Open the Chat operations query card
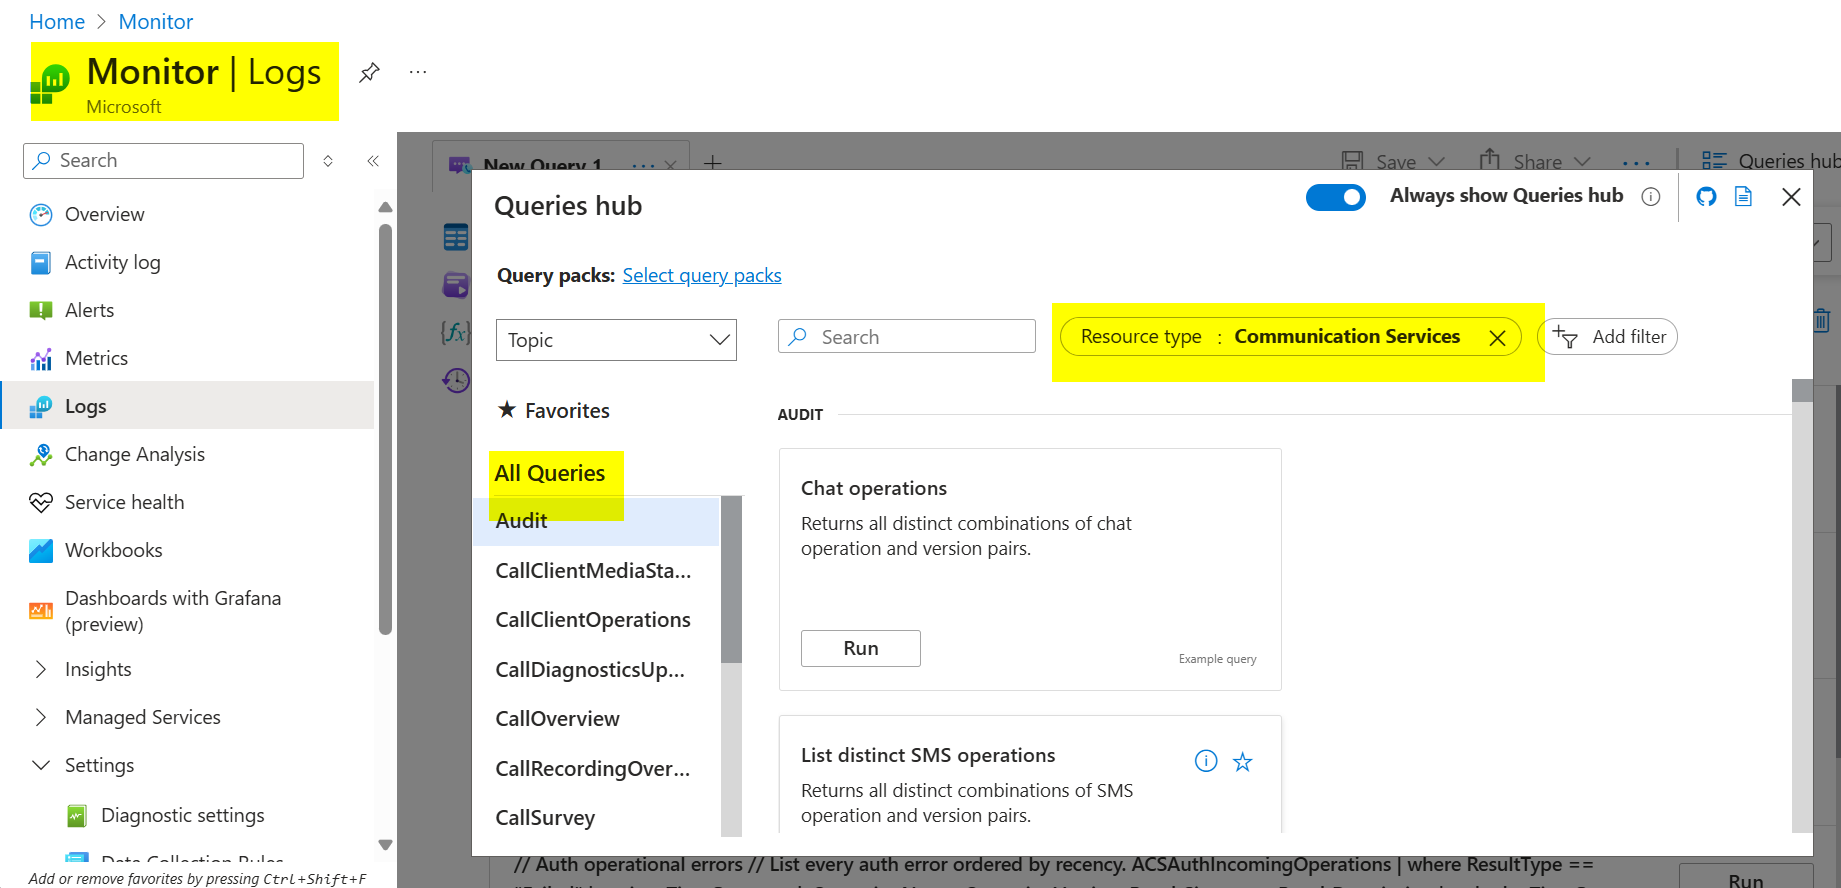 (1030, 569)
